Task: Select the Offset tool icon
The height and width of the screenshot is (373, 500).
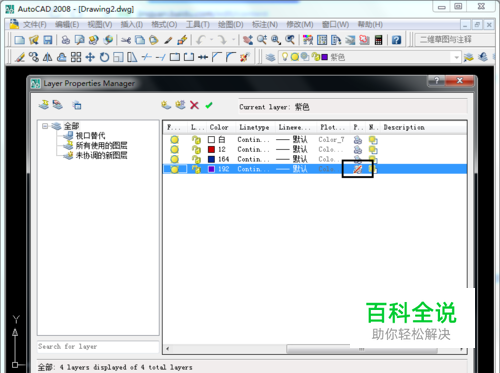Action: (62, 57)
